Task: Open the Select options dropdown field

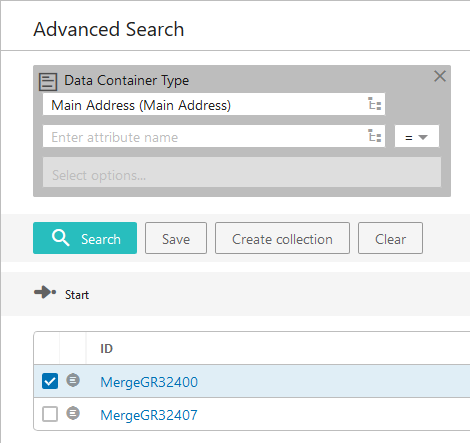Action: (242, 172)
